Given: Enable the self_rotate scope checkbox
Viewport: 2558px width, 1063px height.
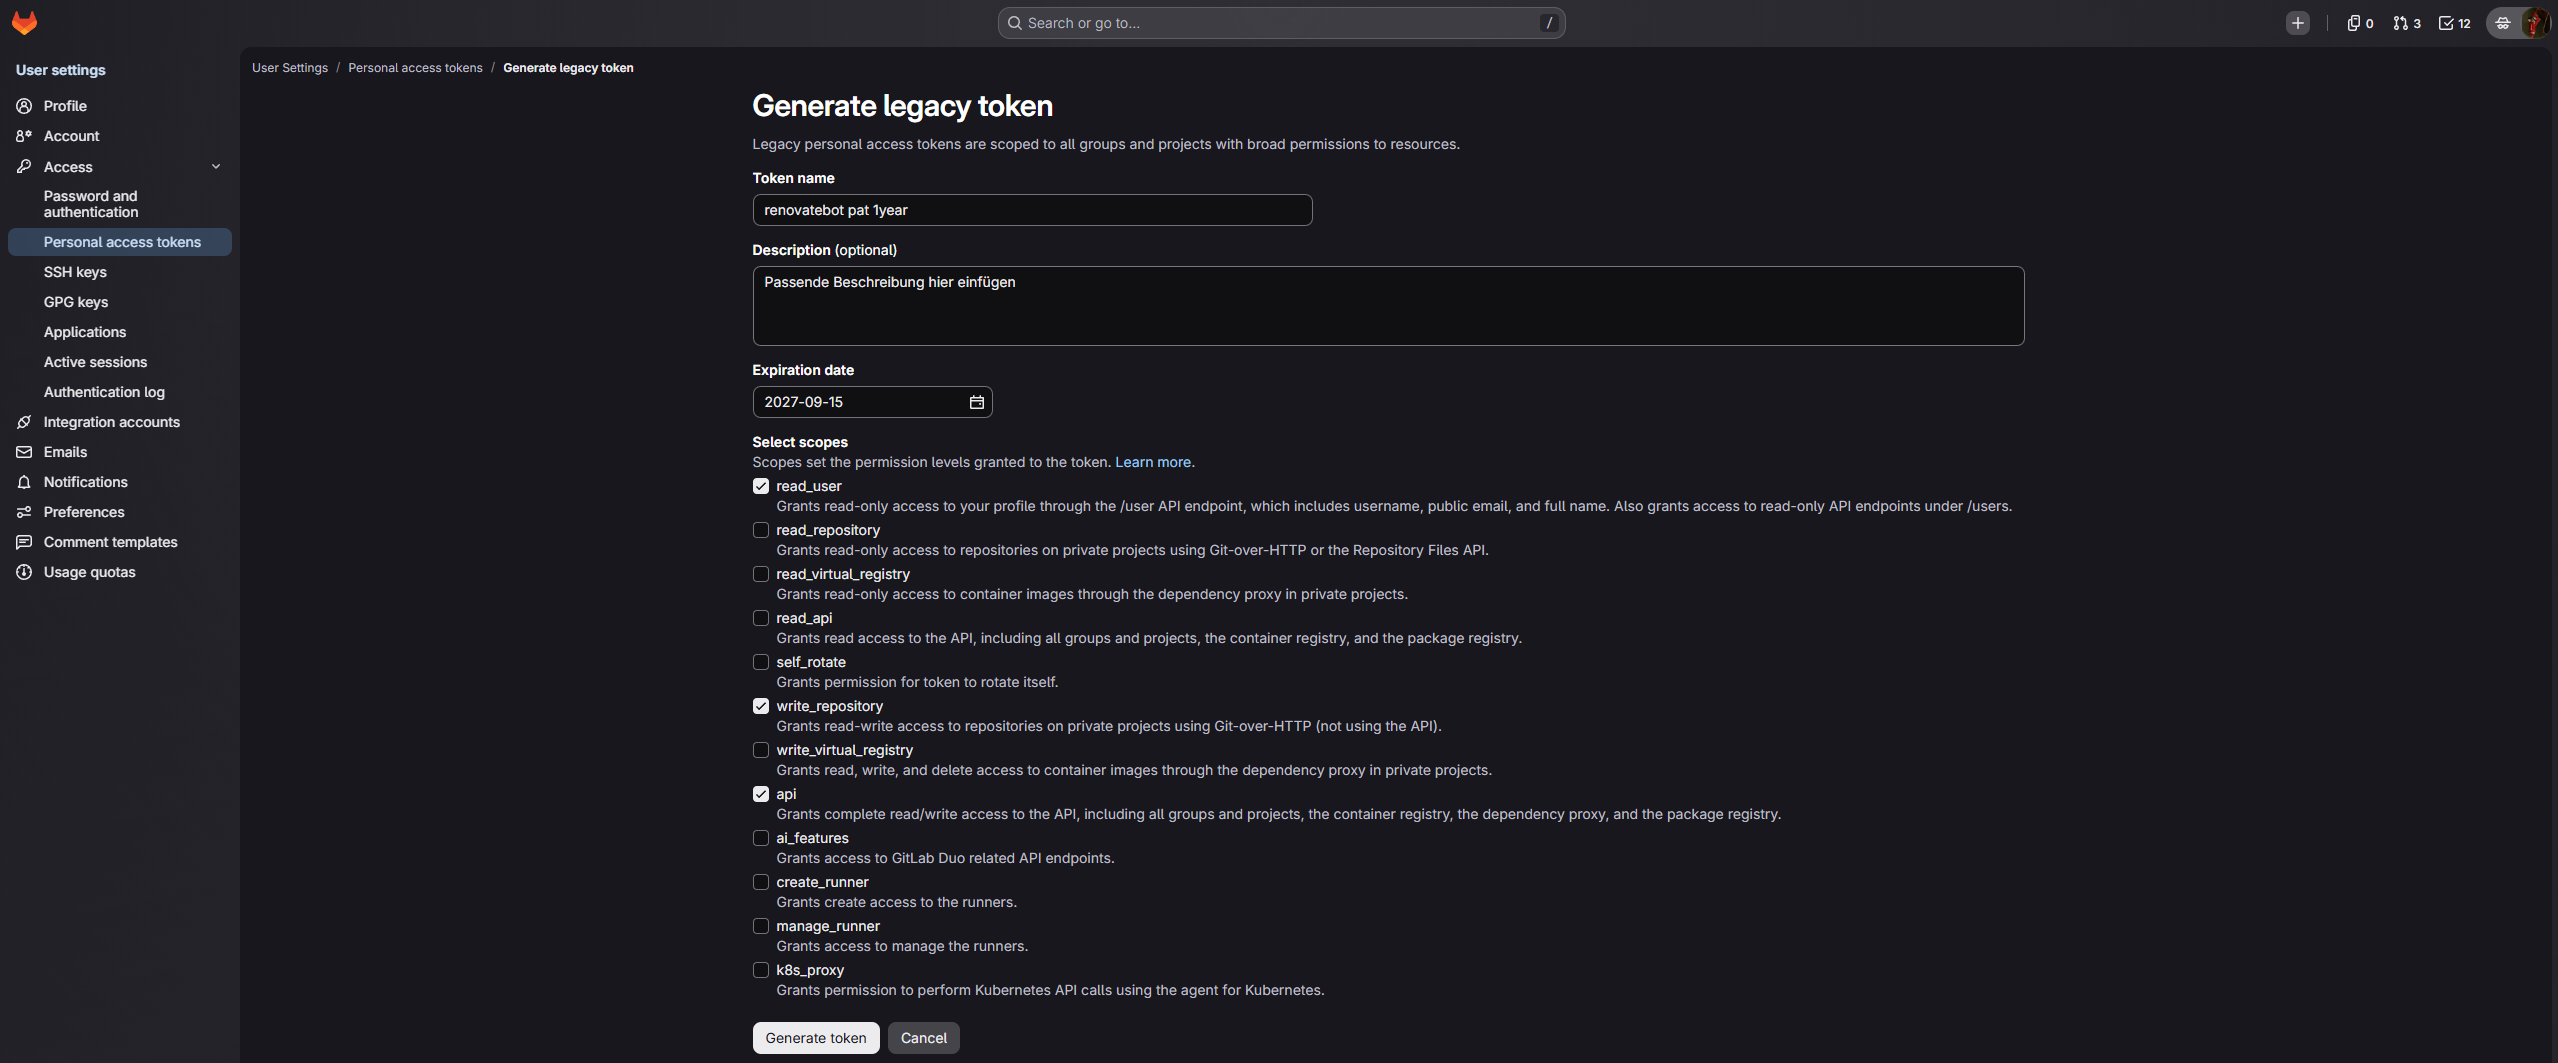Looking at the screenshot, I should 761,662.
